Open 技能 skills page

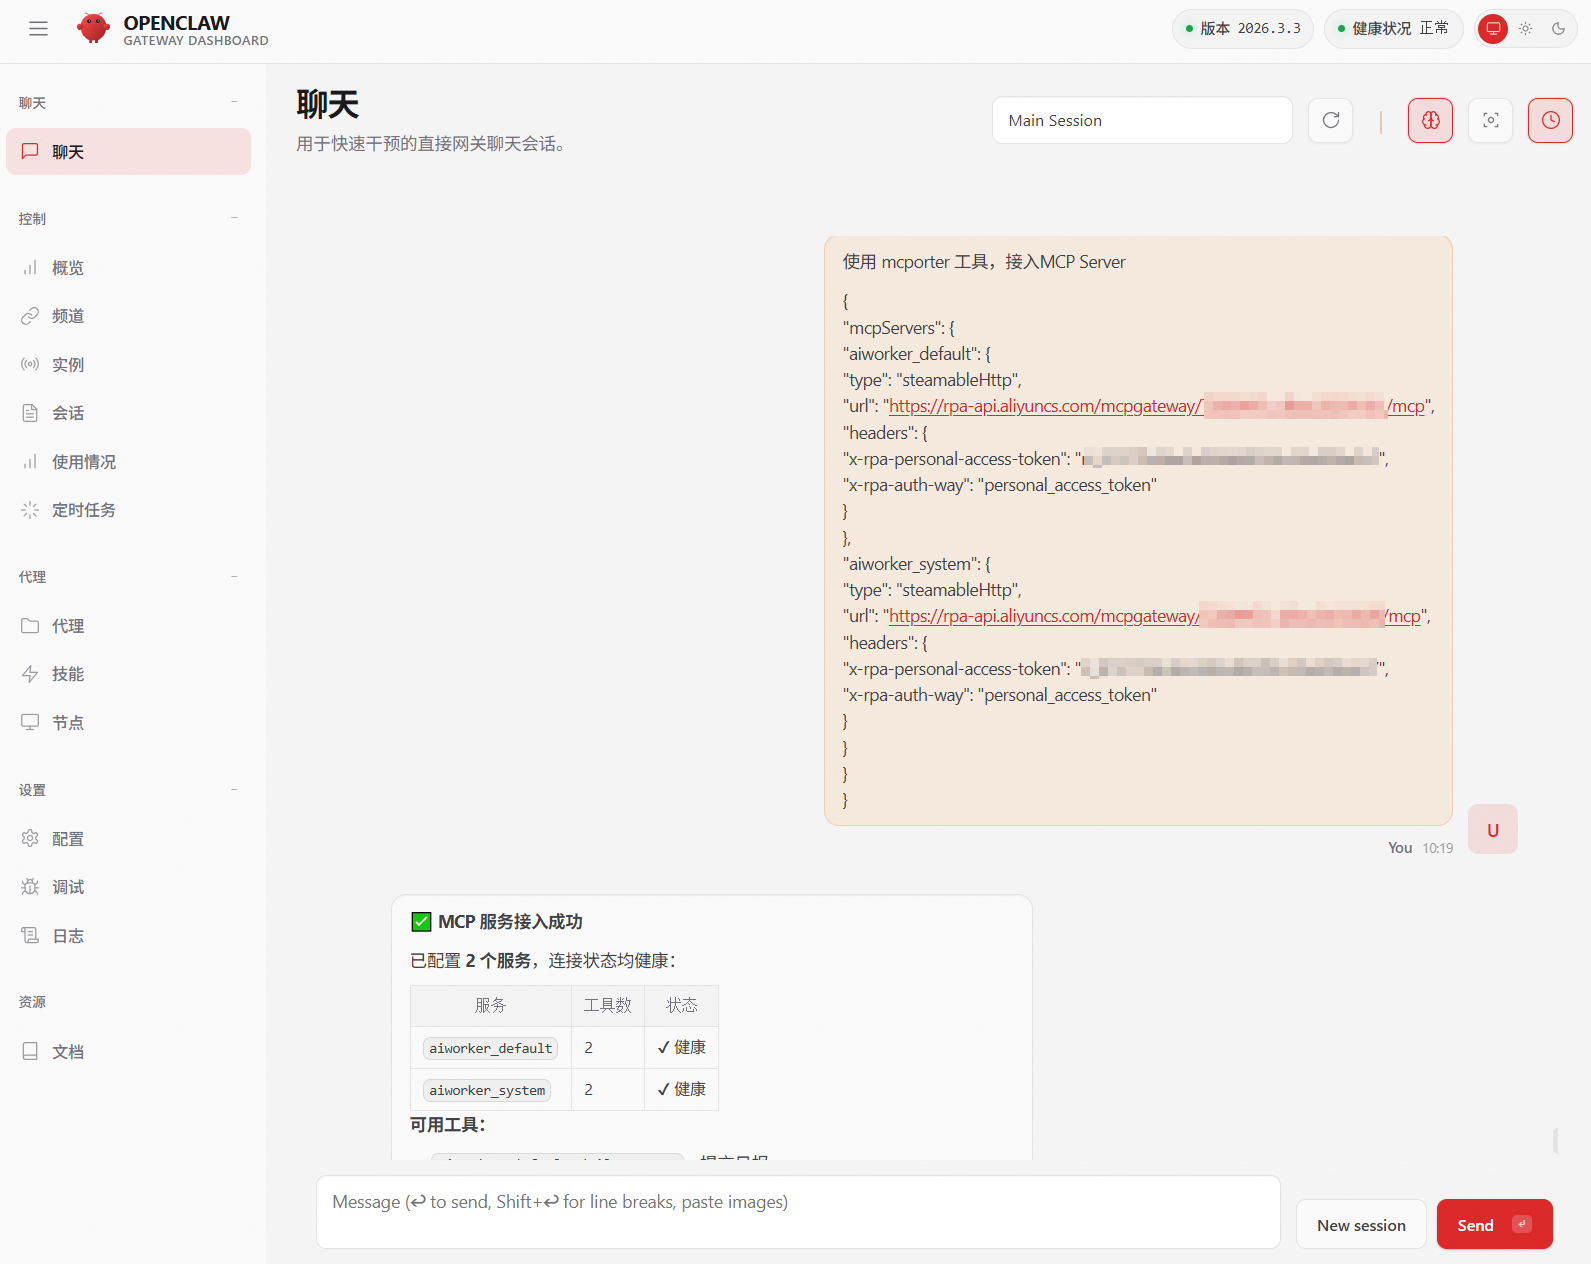click(128, 674)
